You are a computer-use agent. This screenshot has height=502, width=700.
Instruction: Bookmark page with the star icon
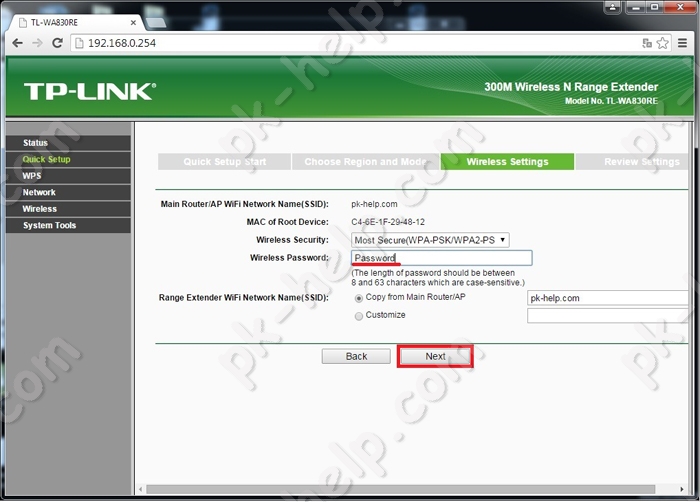(x=662, y=43)
